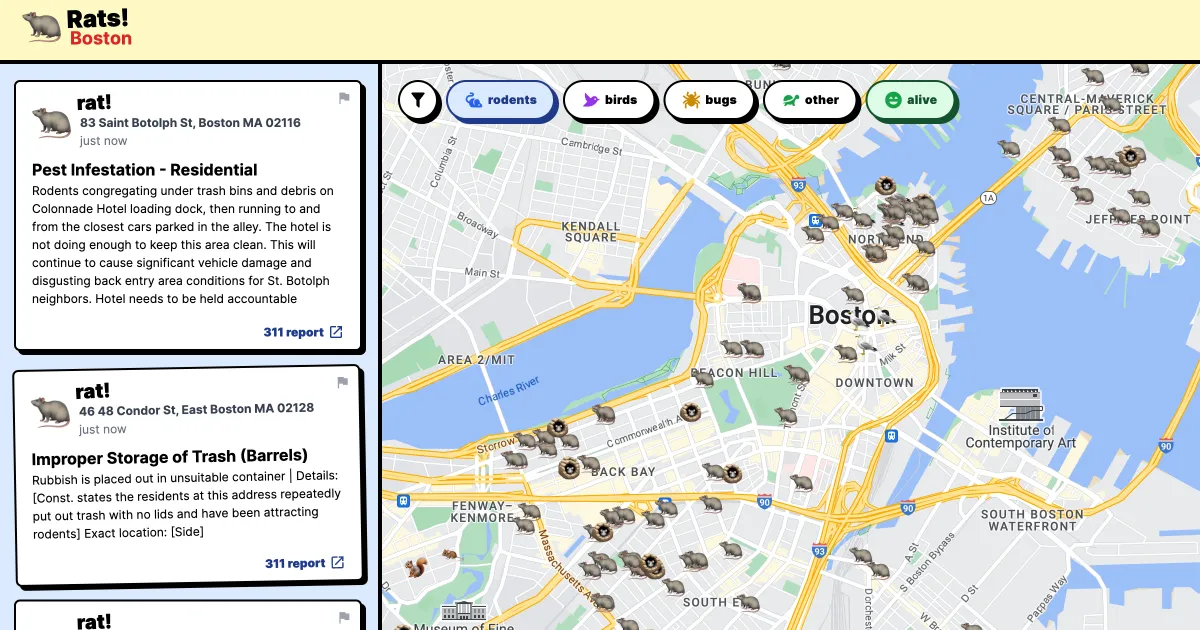Click the rat image on the Condor St card
Screen dimensions: 1200x630
coord(51,411)
